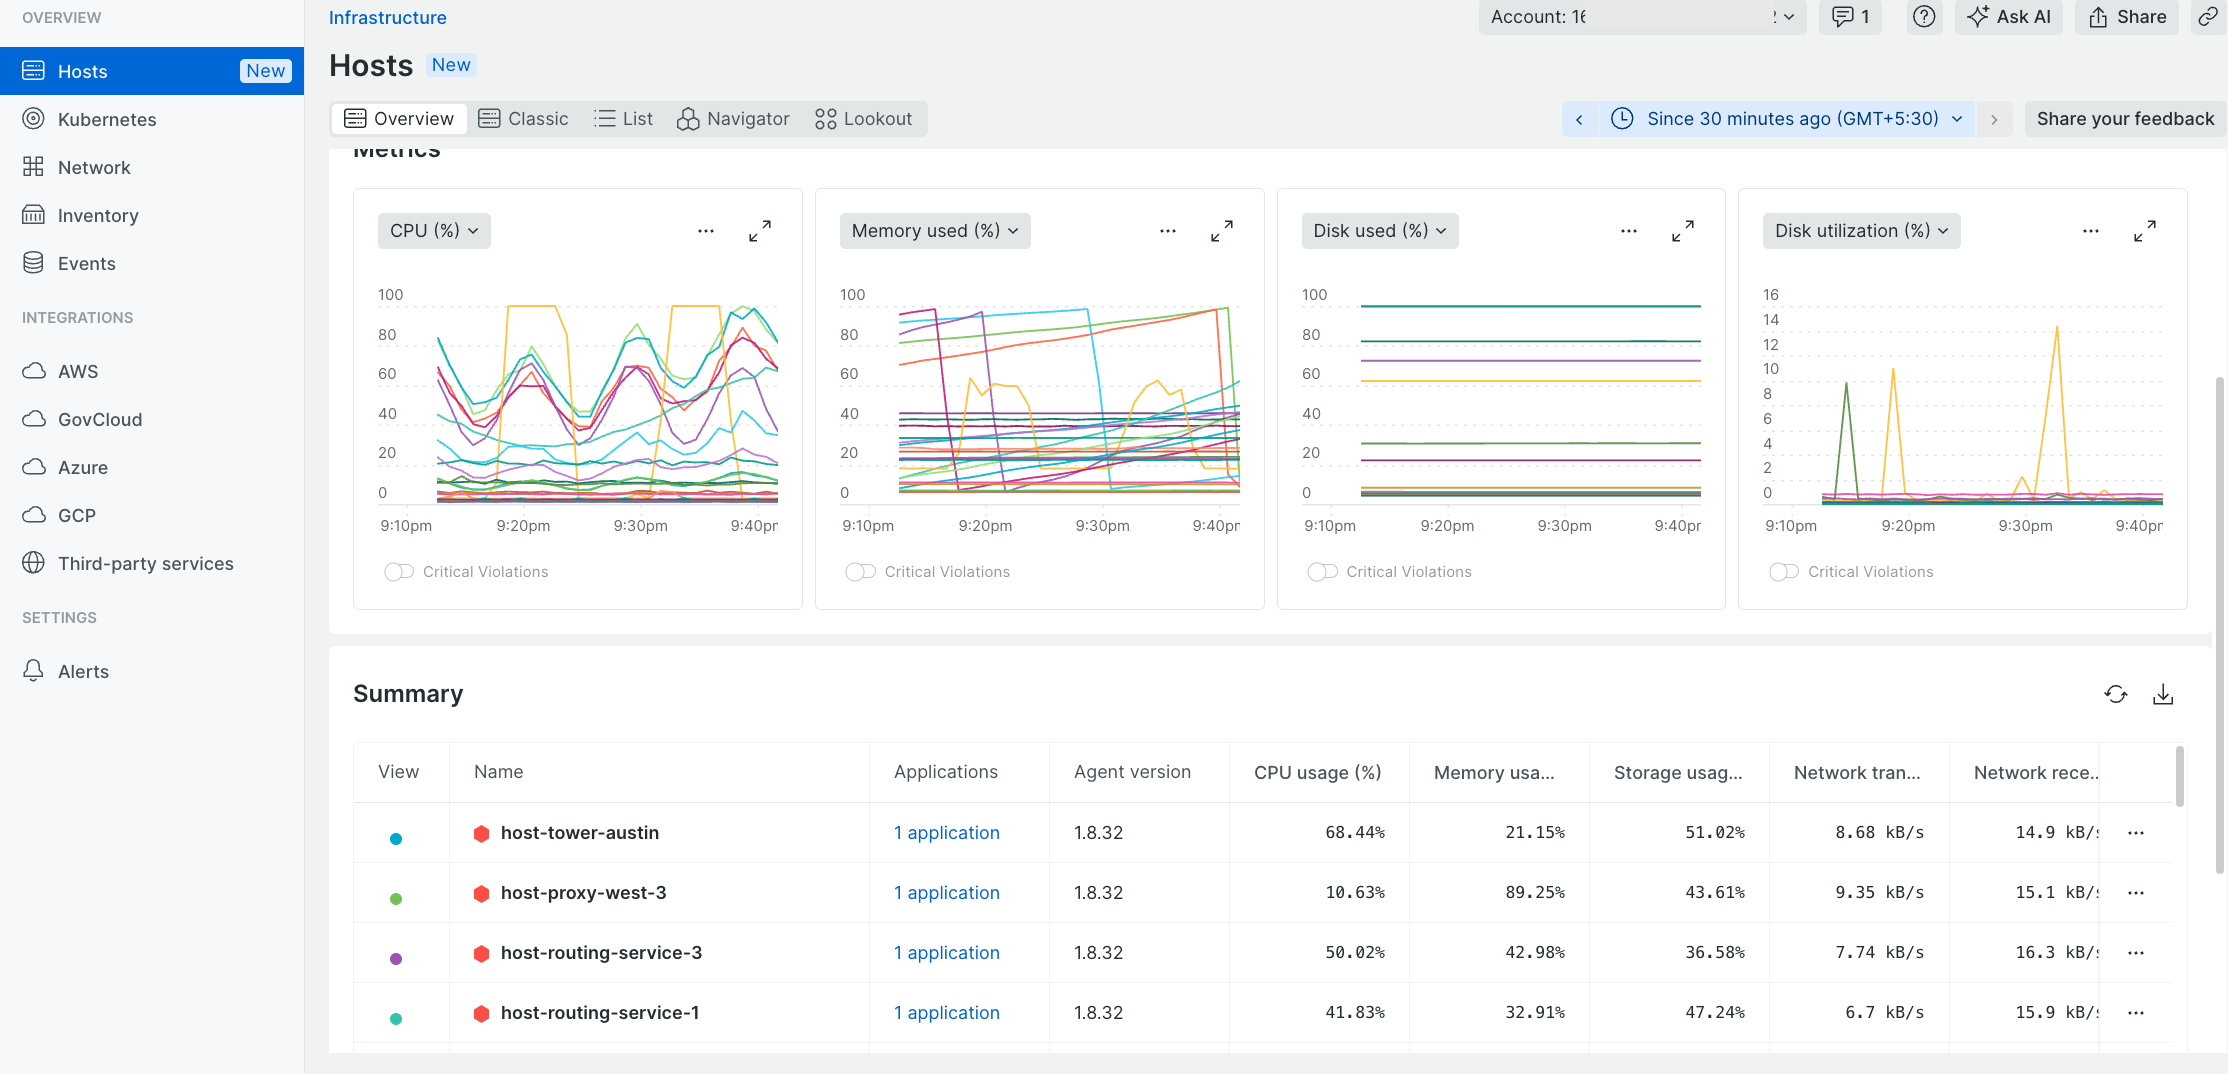Click the Infrastructure breadcrumb link
The image size is (2228, 1074).
coord(387,17)
